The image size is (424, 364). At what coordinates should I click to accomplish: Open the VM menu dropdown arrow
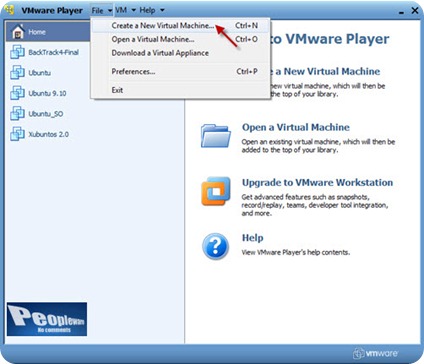click(133, 10)
